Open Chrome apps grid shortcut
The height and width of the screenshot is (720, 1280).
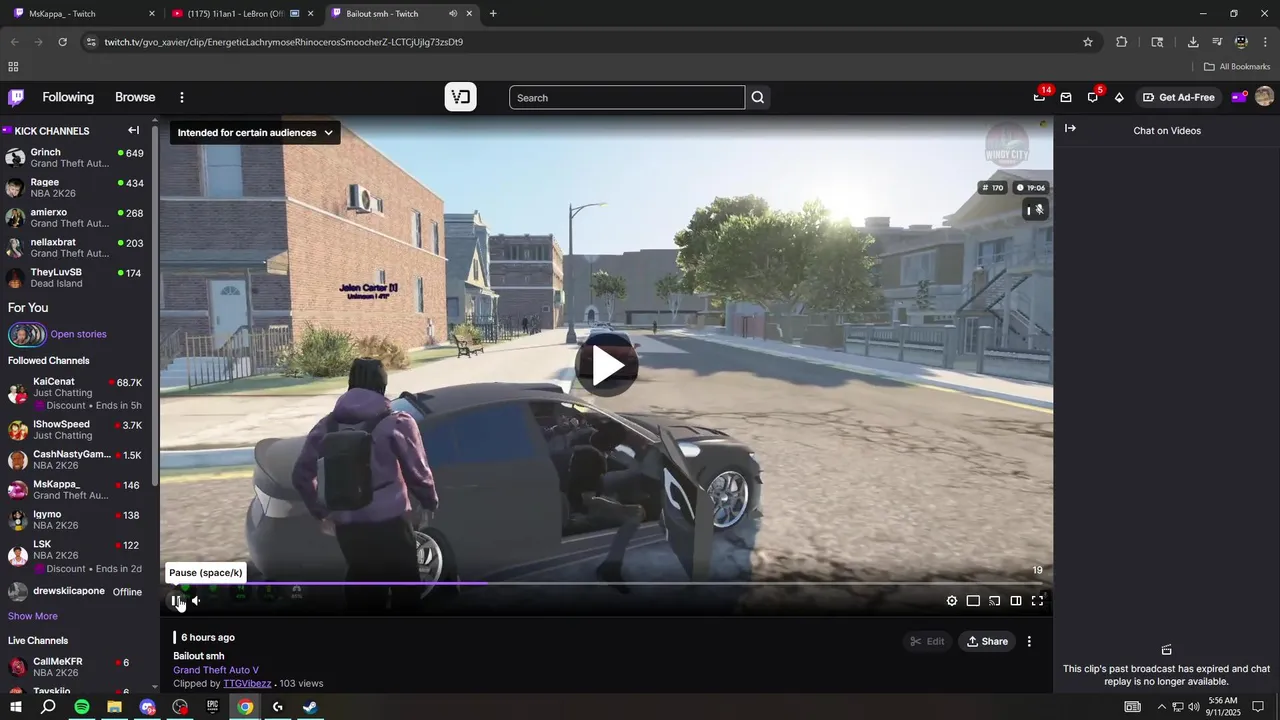[x=13, y=67]
